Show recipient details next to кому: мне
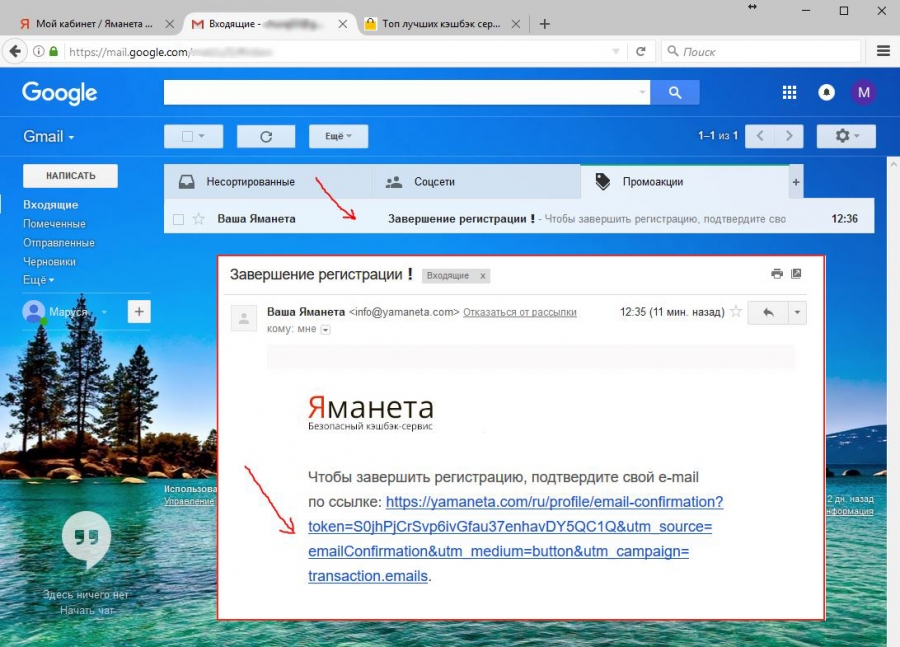 pos(325,330)
